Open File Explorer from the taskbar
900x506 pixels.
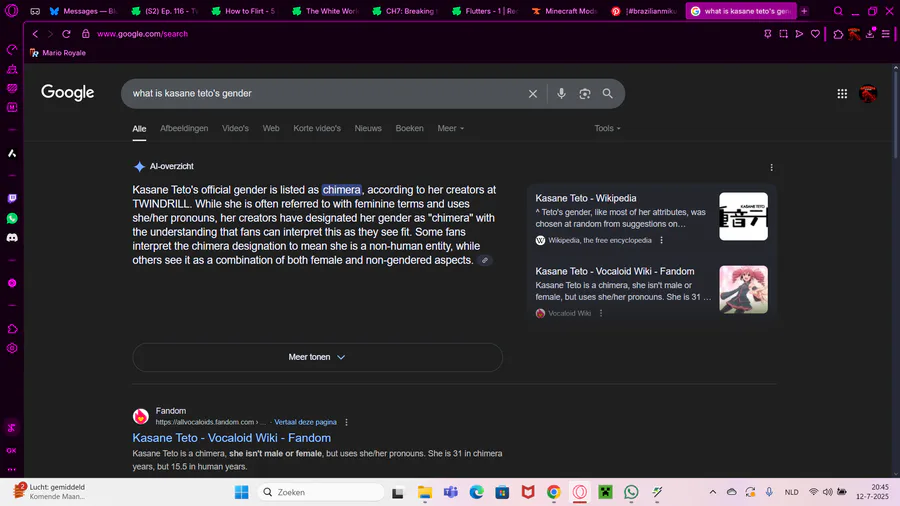click(x=425, y=492)
